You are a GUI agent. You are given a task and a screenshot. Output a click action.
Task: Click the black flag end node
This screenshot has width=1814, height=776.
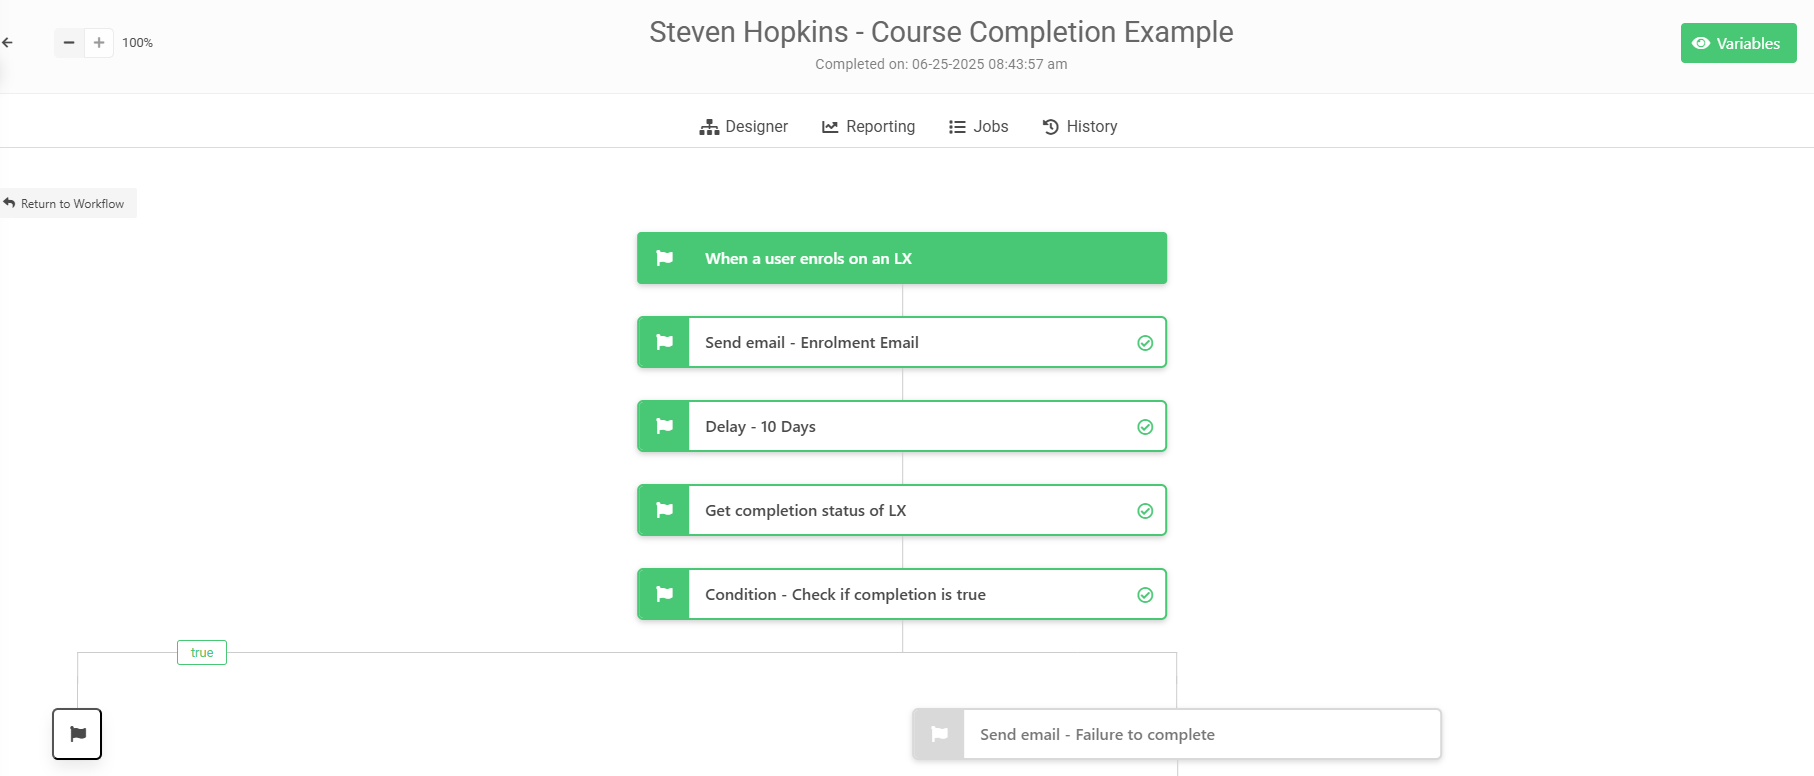[77, 734]
